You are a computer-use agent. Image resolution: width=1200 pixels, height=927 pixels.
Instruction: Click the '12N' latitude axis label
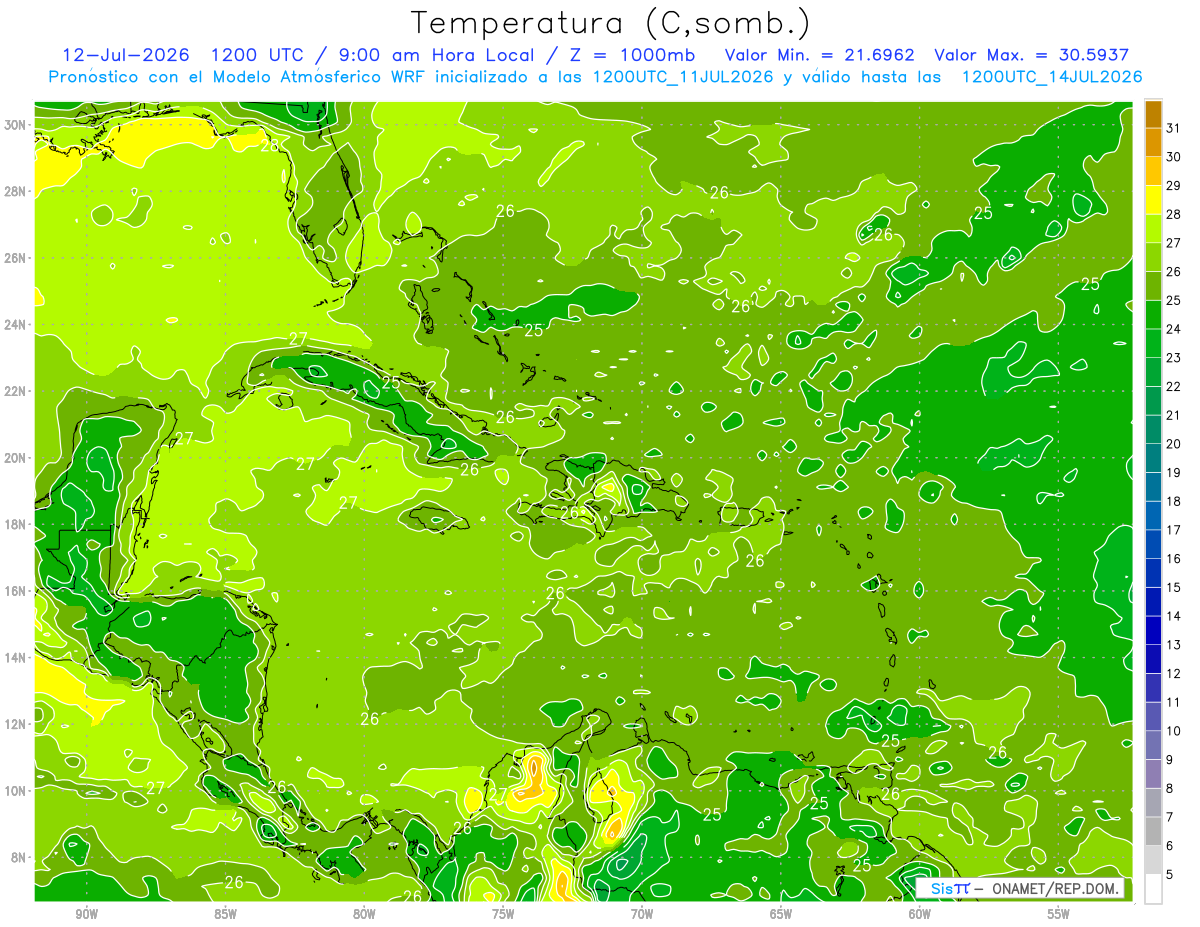pos(15,724)
